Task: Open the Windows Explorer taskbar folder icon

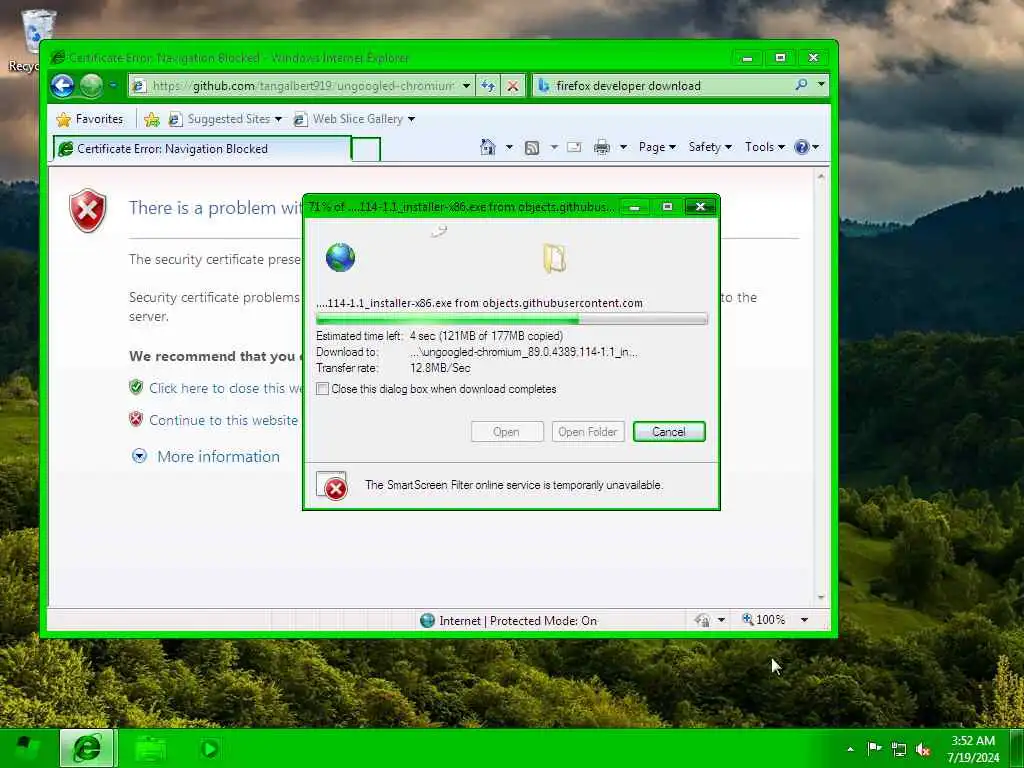Action: [150, 748]
